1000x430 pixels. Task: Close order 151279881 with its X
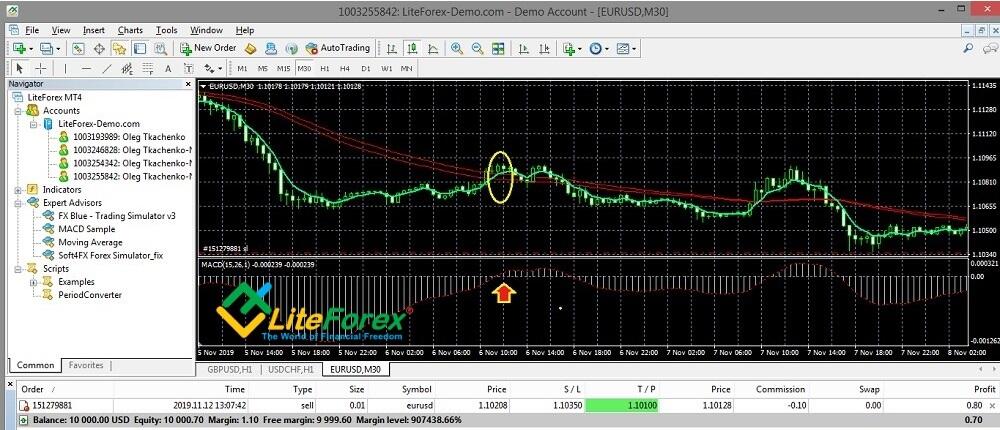point(992,405)
